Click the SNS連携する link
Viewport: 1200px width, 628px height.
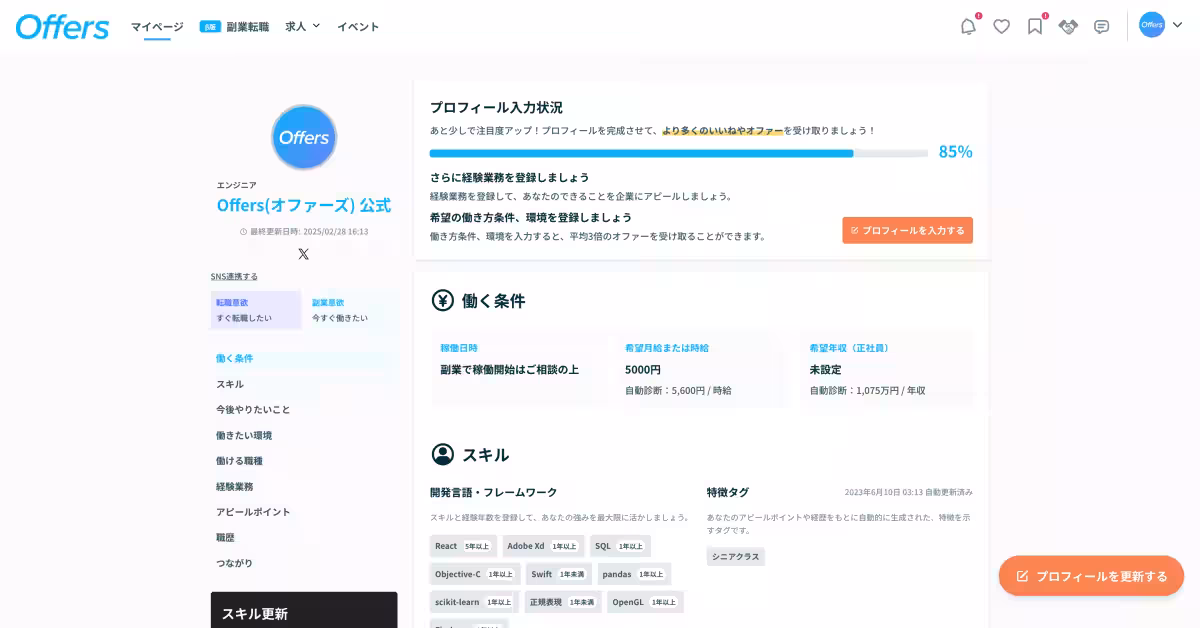click(x=235, y=275)
